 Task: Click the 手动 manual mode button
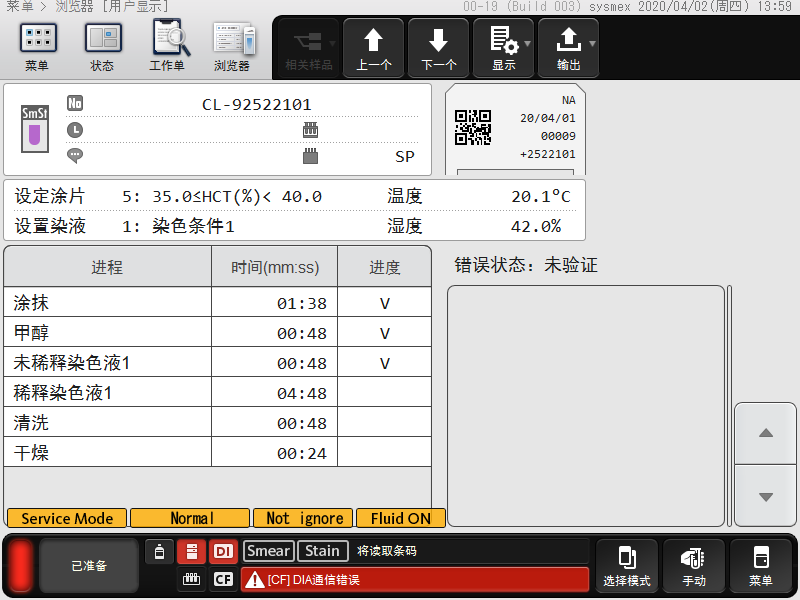[694, 566]
